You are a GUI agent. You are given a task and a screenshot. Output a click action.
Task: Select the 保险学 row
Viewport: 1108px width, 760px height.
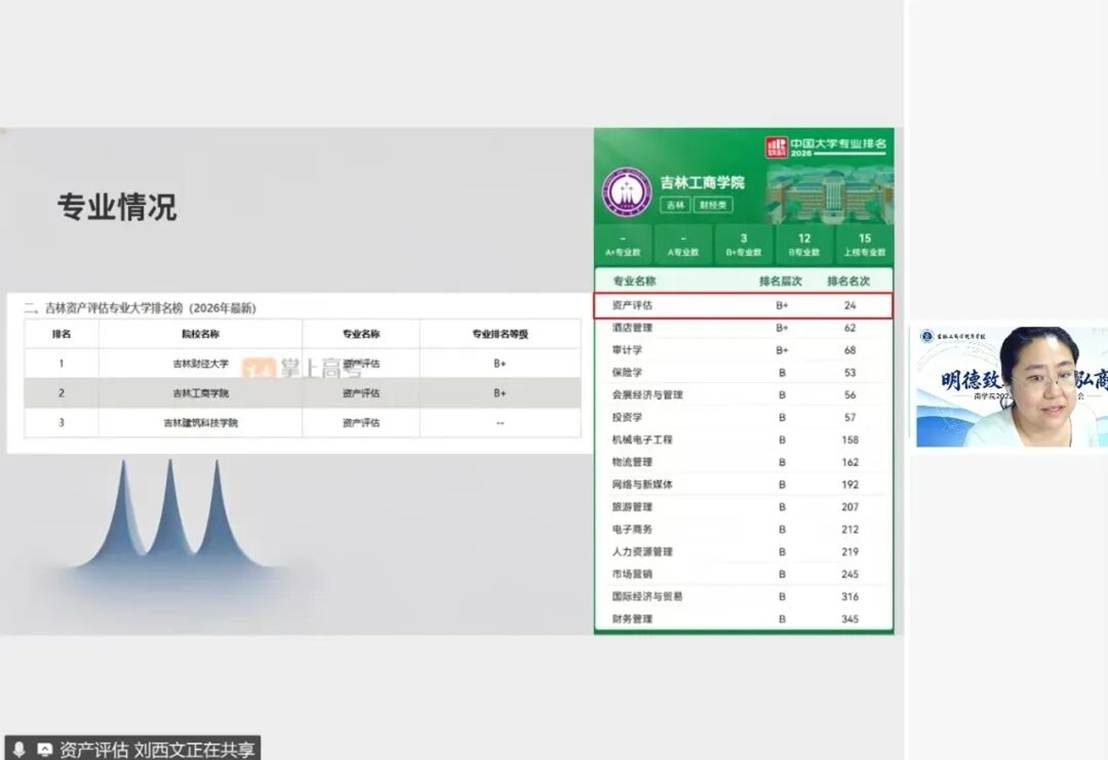point(743,372)
